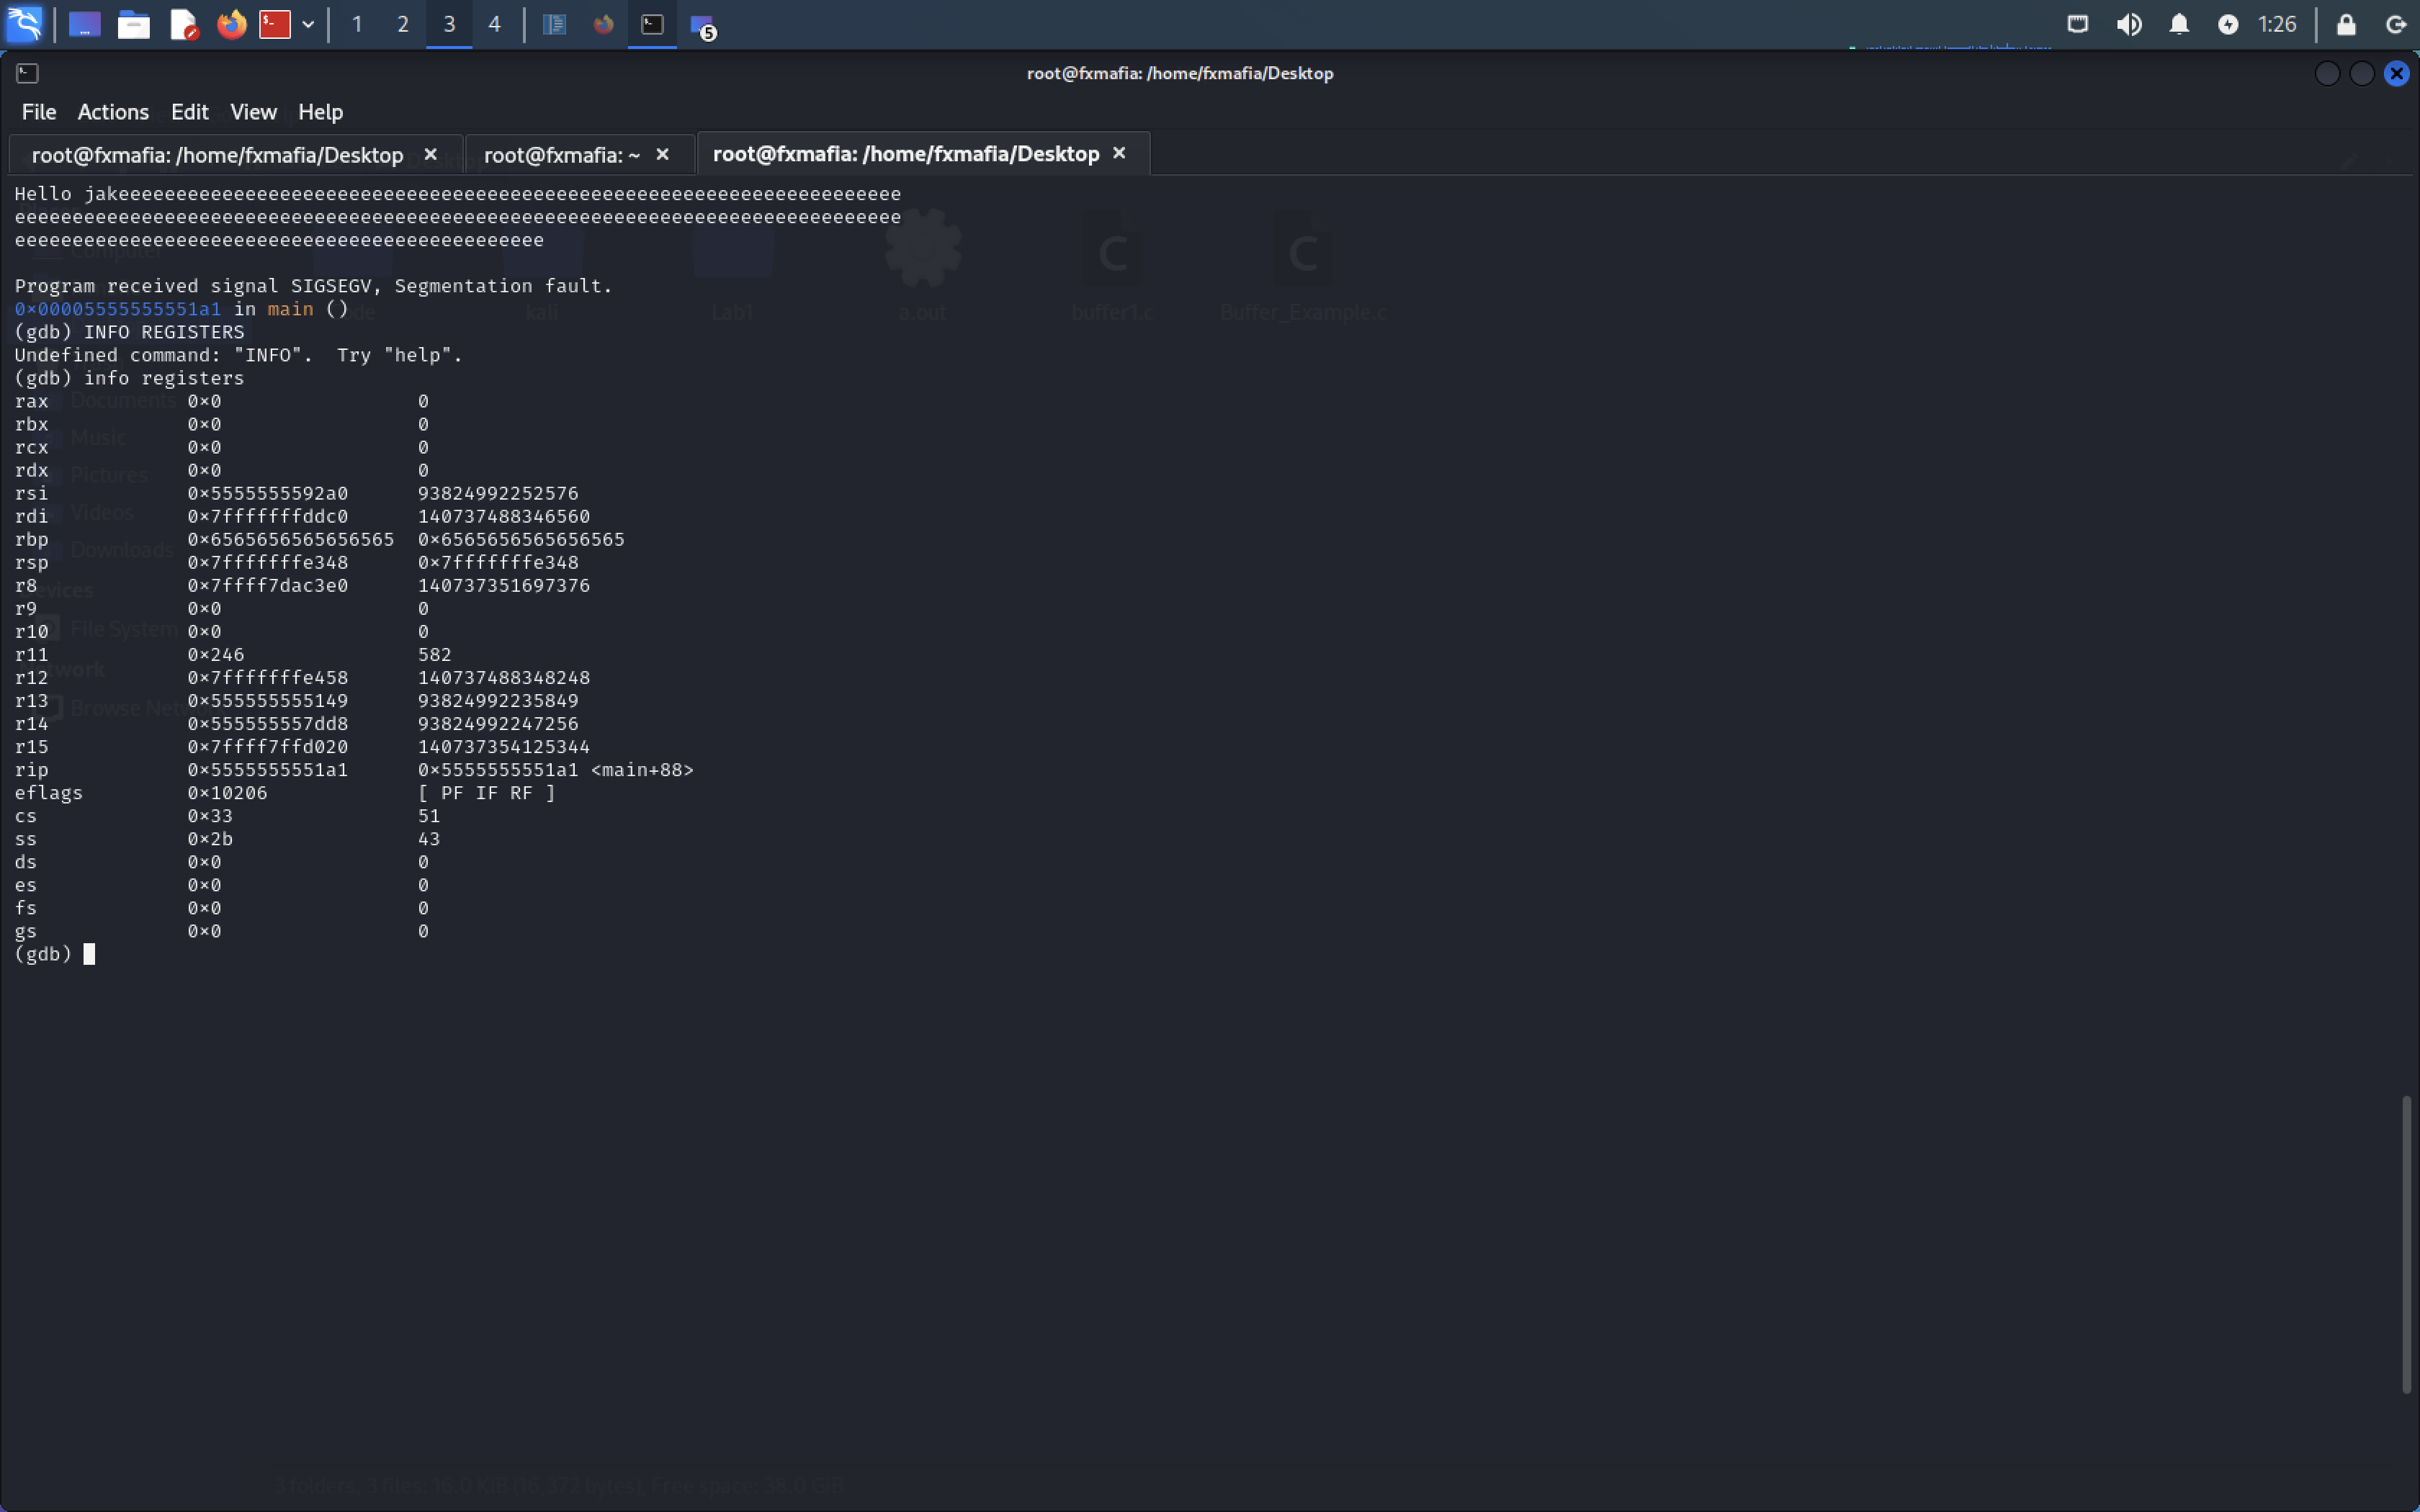The height and width of the screenshot is (1512, 2420).
Task: Open the View menu
Action: [253, 112]
